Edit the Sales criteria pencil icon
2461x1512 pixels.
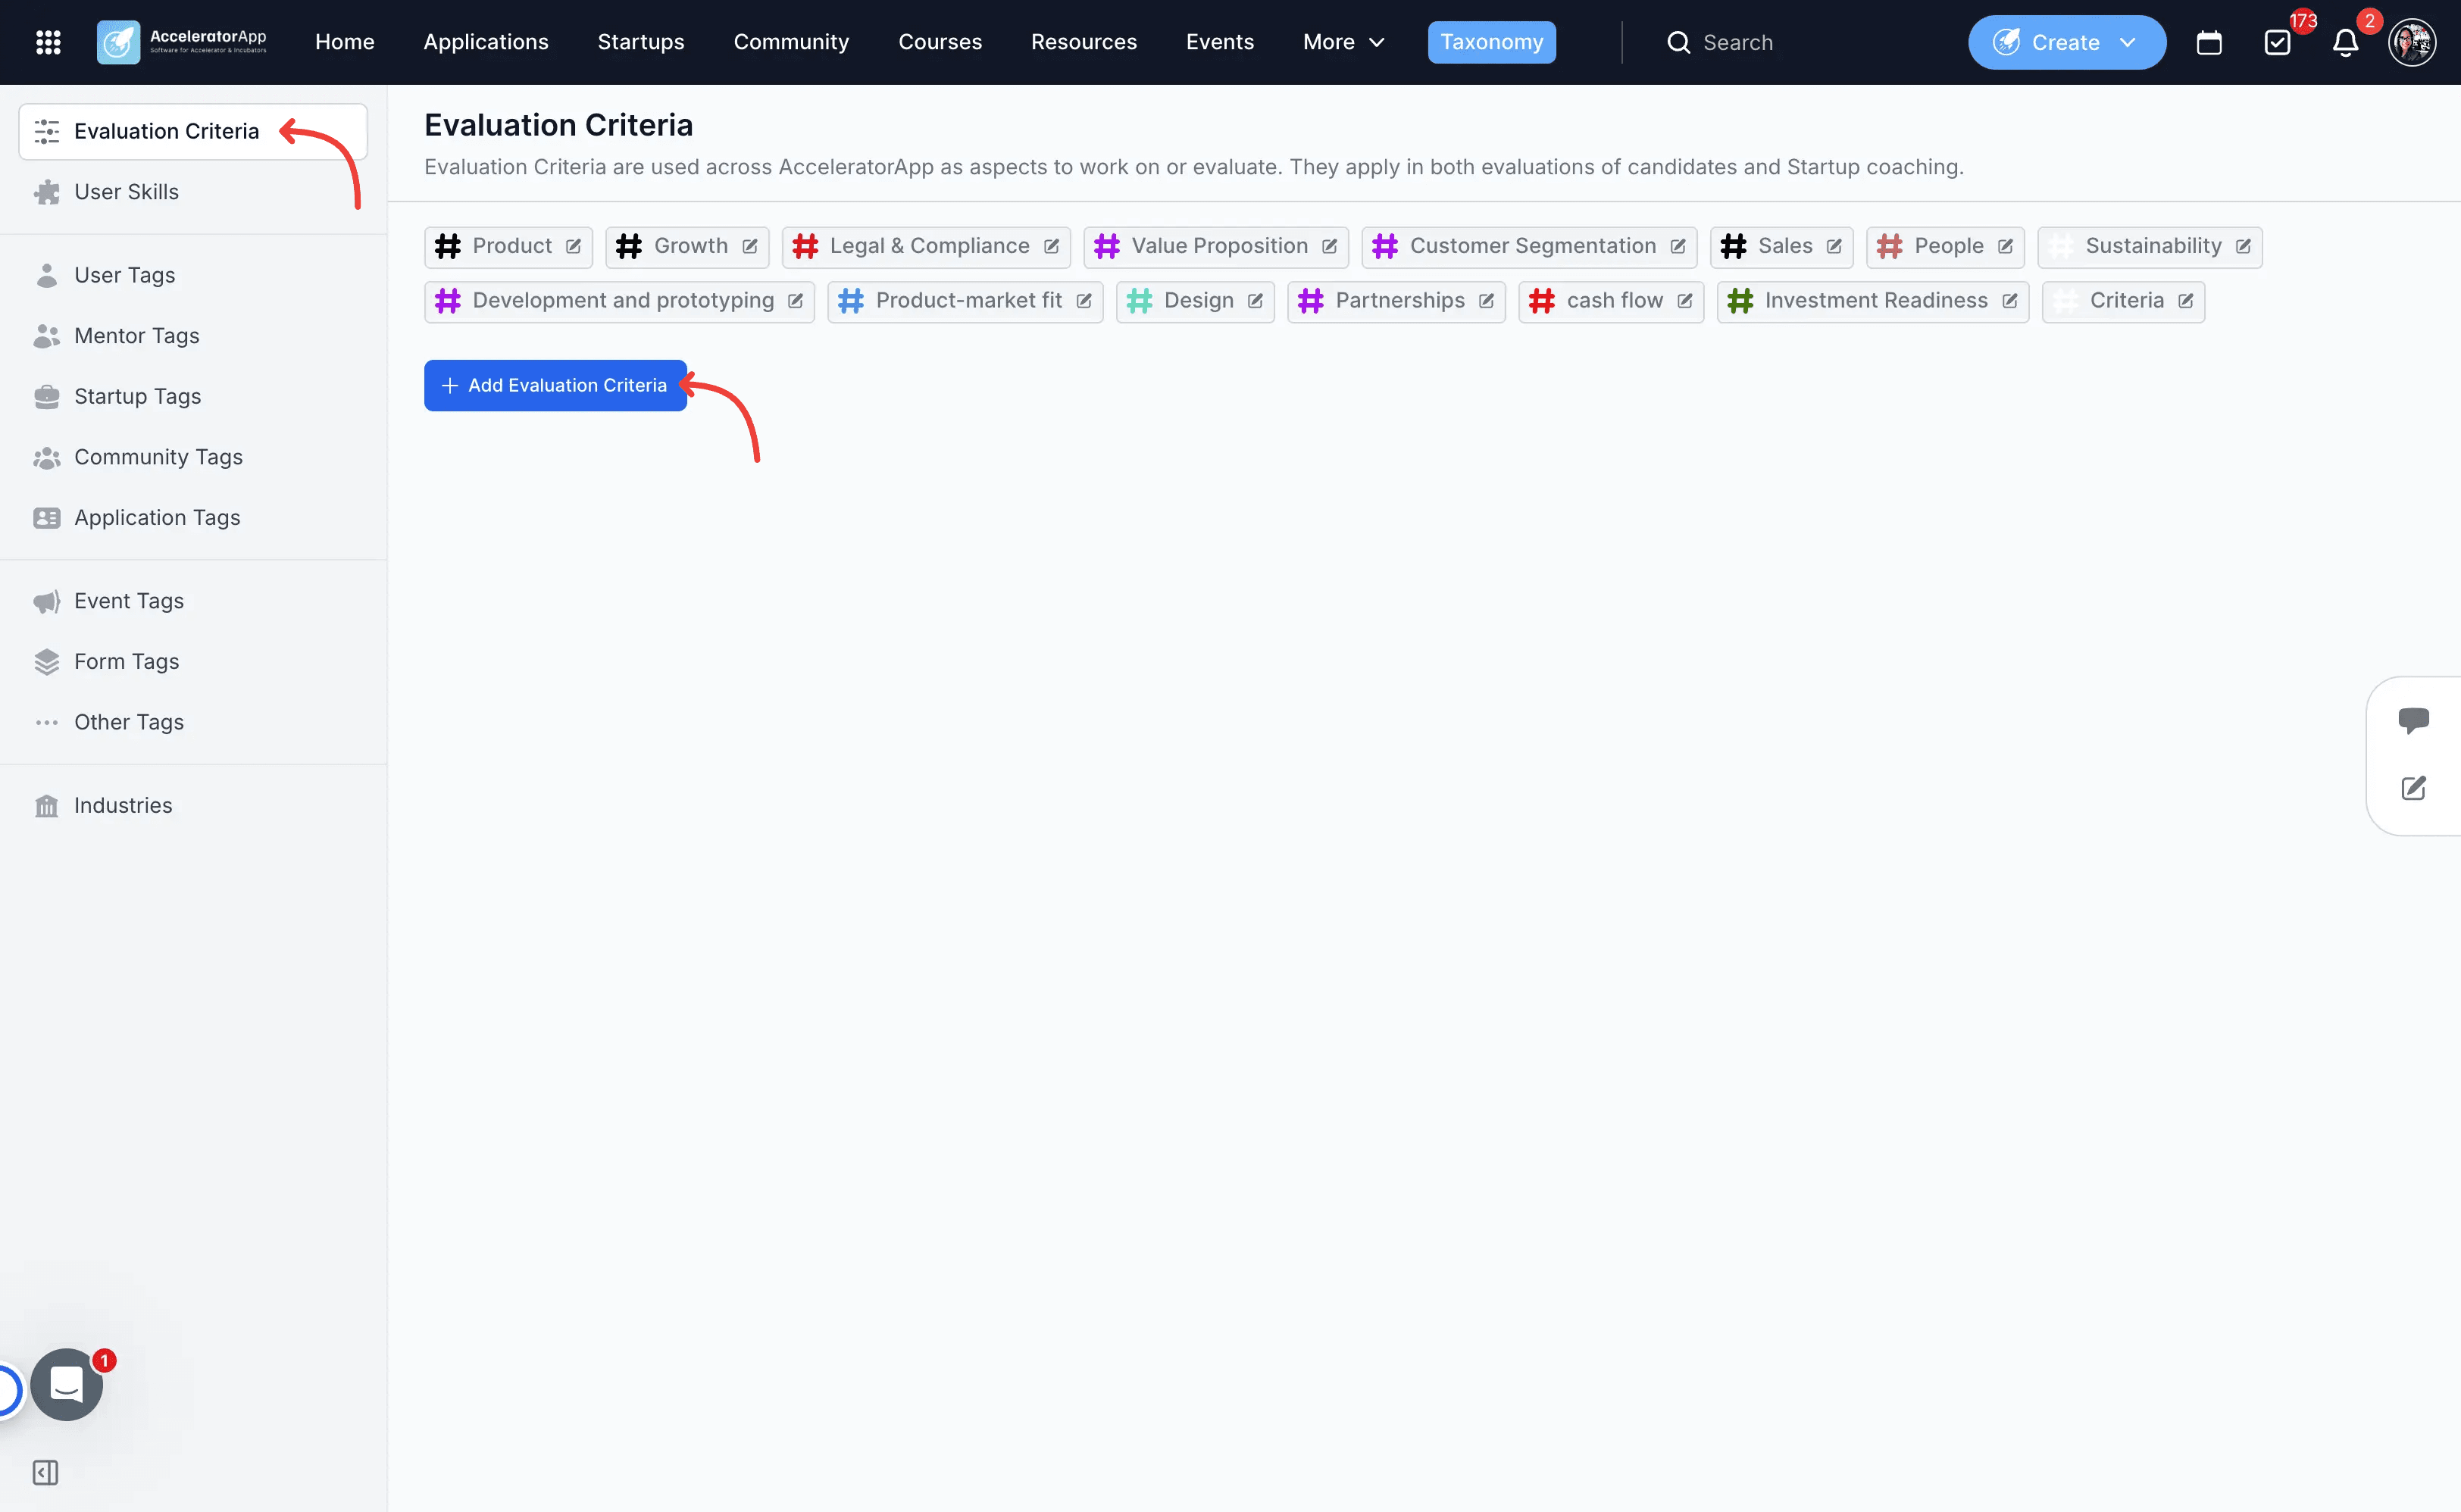pyautogui.click(x=1834, y=246)
